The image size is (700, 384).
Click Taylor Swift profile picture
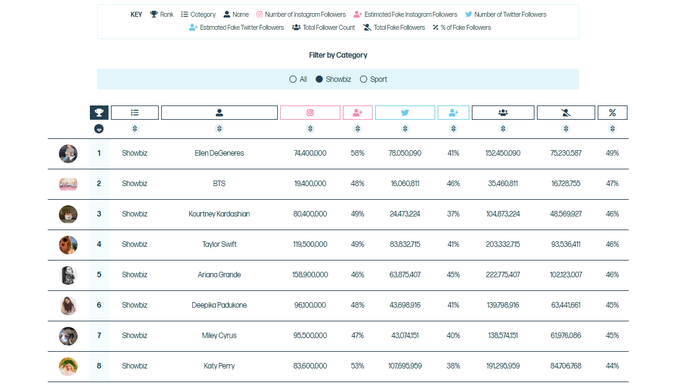coord(68,245)
